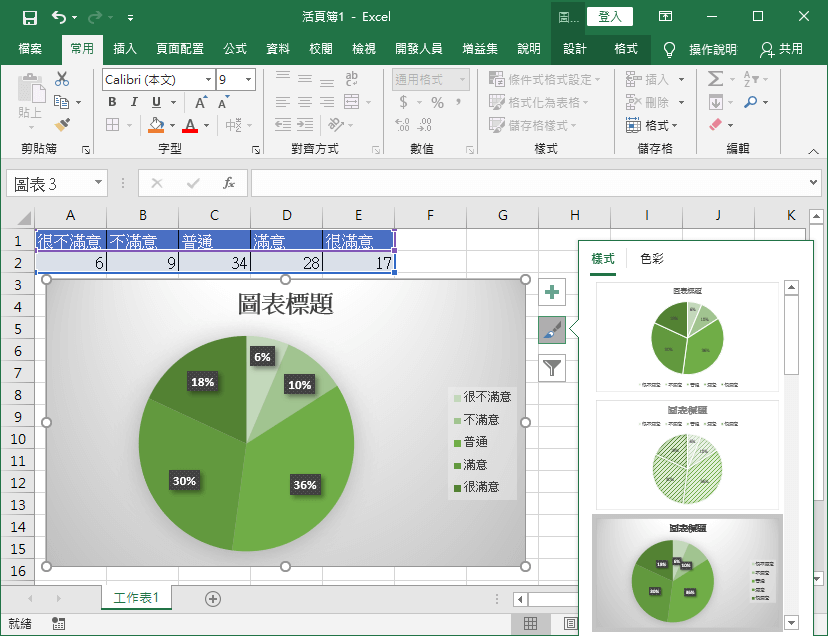The image size is (828, 636).
Task: Switch to the Formulas (公式) tab
Action: point(235,49)
